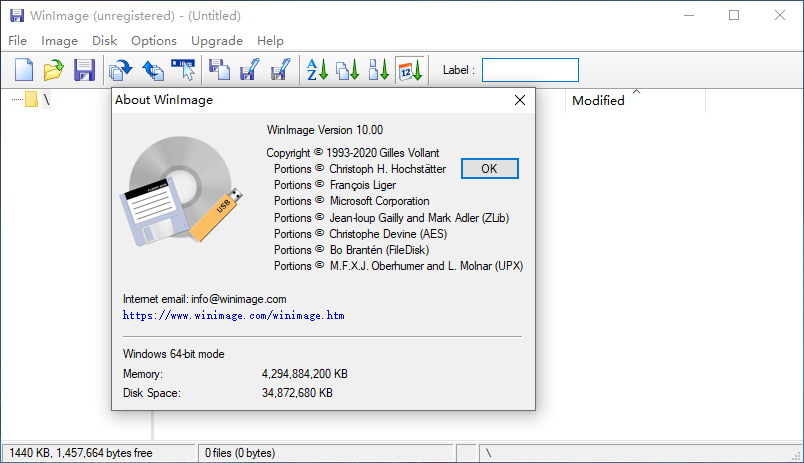Close the About WinImage dialog
Viewport: 804px width, 463px height.
click(520, 100)
